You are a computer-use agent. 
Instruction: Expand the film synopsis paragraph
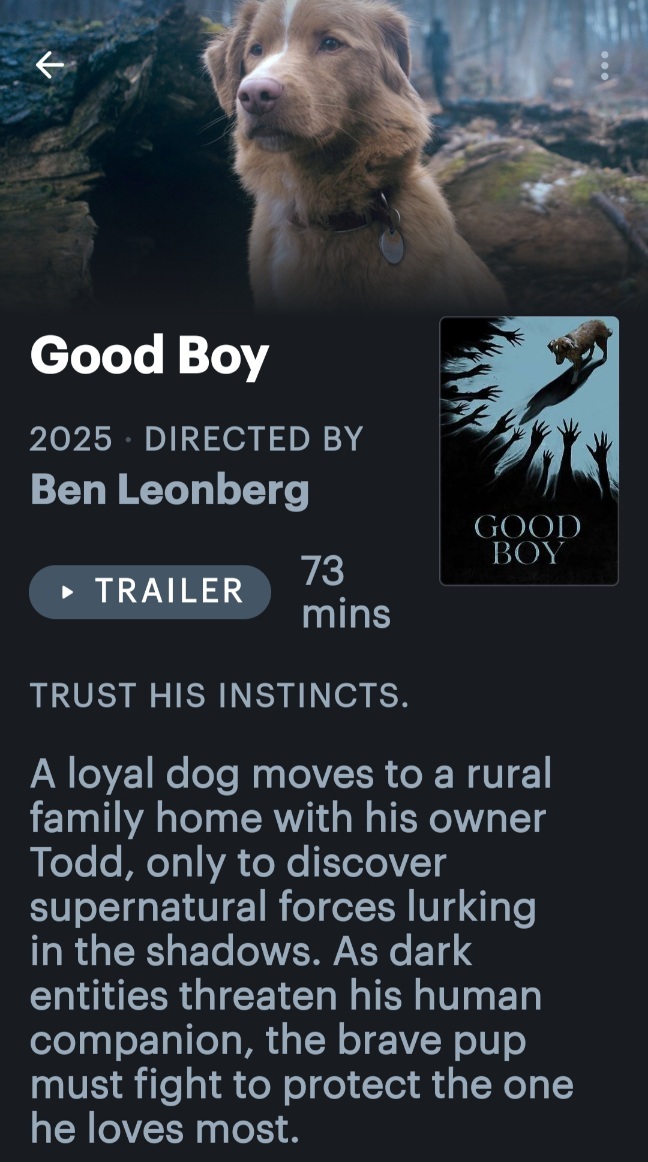302,950
